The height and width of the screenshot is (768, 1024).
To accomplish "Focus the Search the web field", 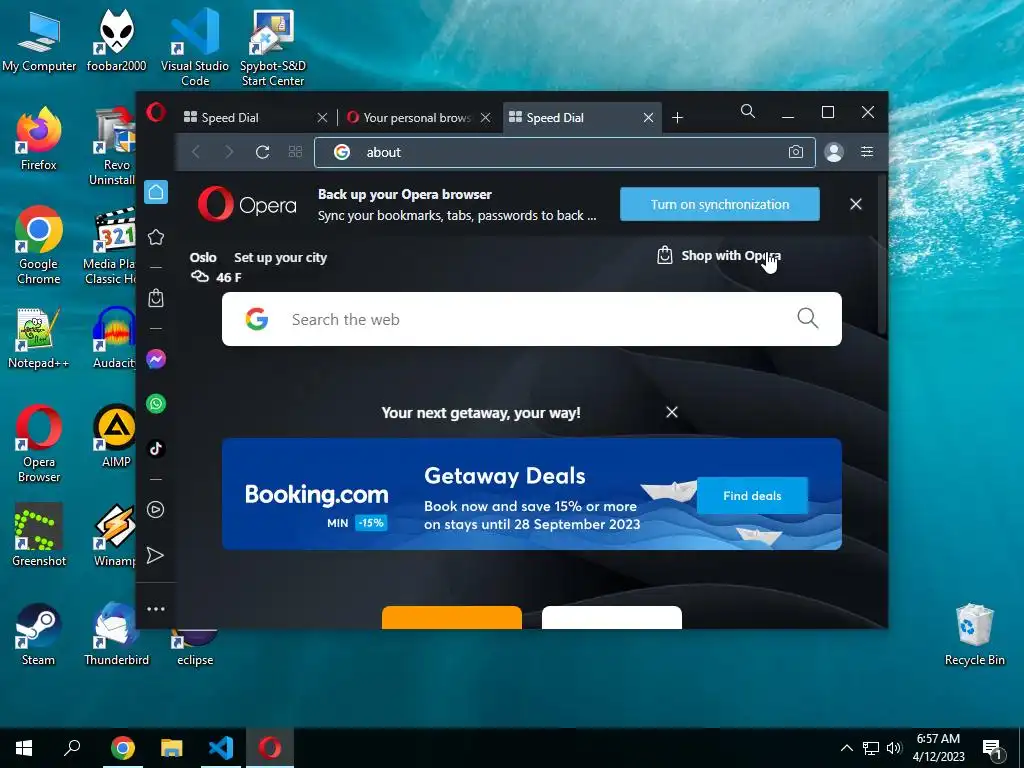I will (532, 319).
